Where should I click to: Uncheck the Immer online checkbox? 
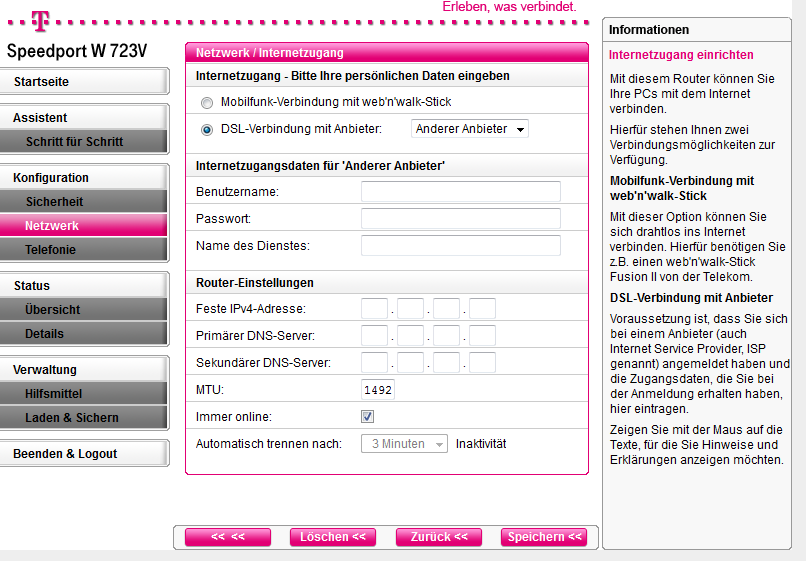tap(367, 417)
